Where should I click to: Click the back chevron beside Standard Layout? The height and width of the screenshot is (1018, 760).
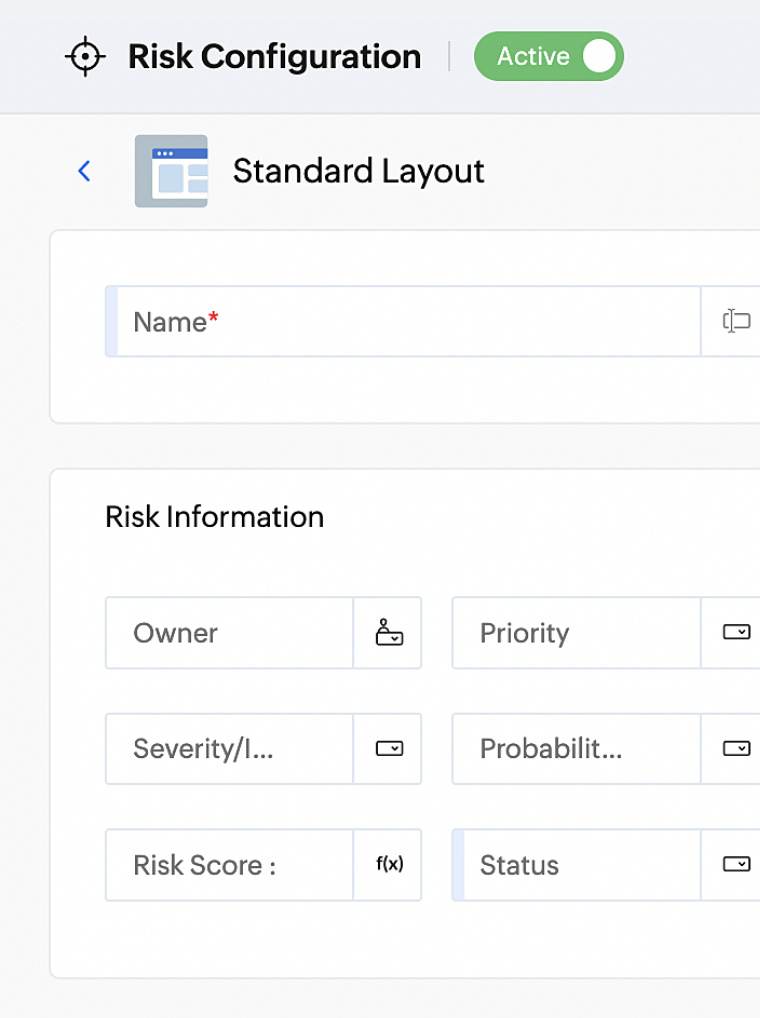84,171
